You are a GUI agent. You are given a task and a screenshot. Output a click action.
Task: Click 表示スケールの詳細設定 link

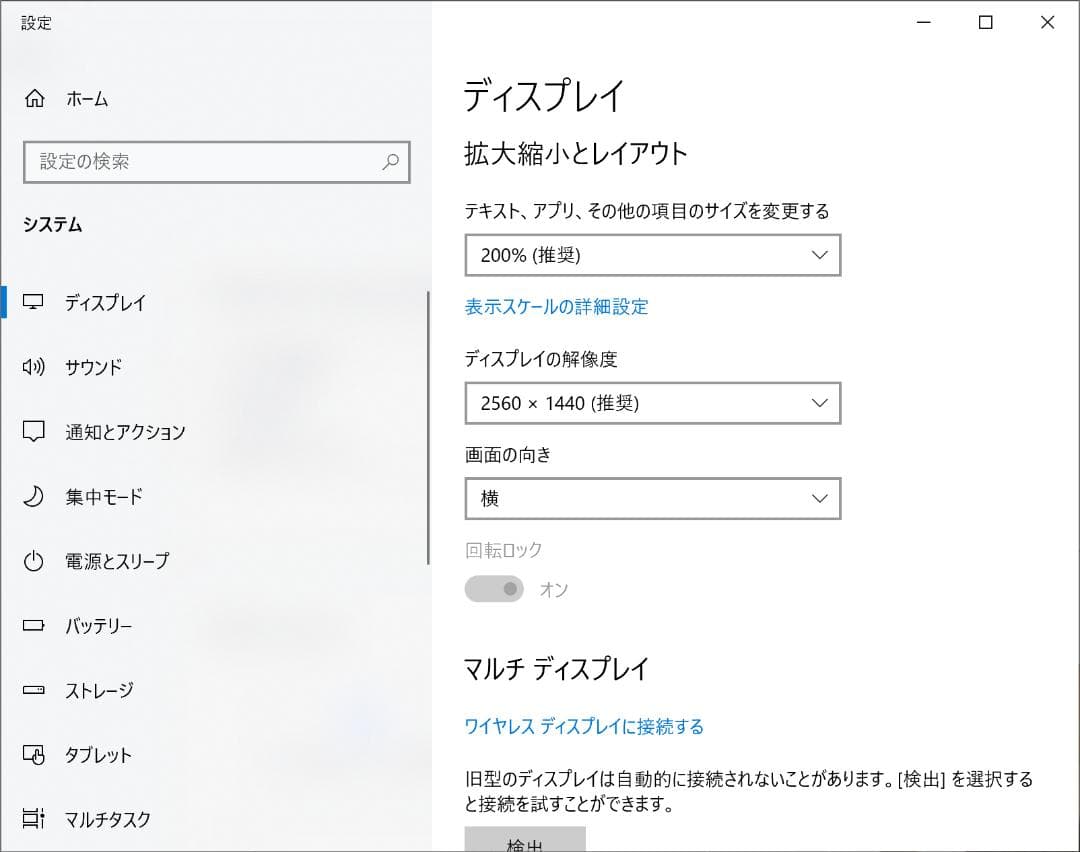point(556,307)
